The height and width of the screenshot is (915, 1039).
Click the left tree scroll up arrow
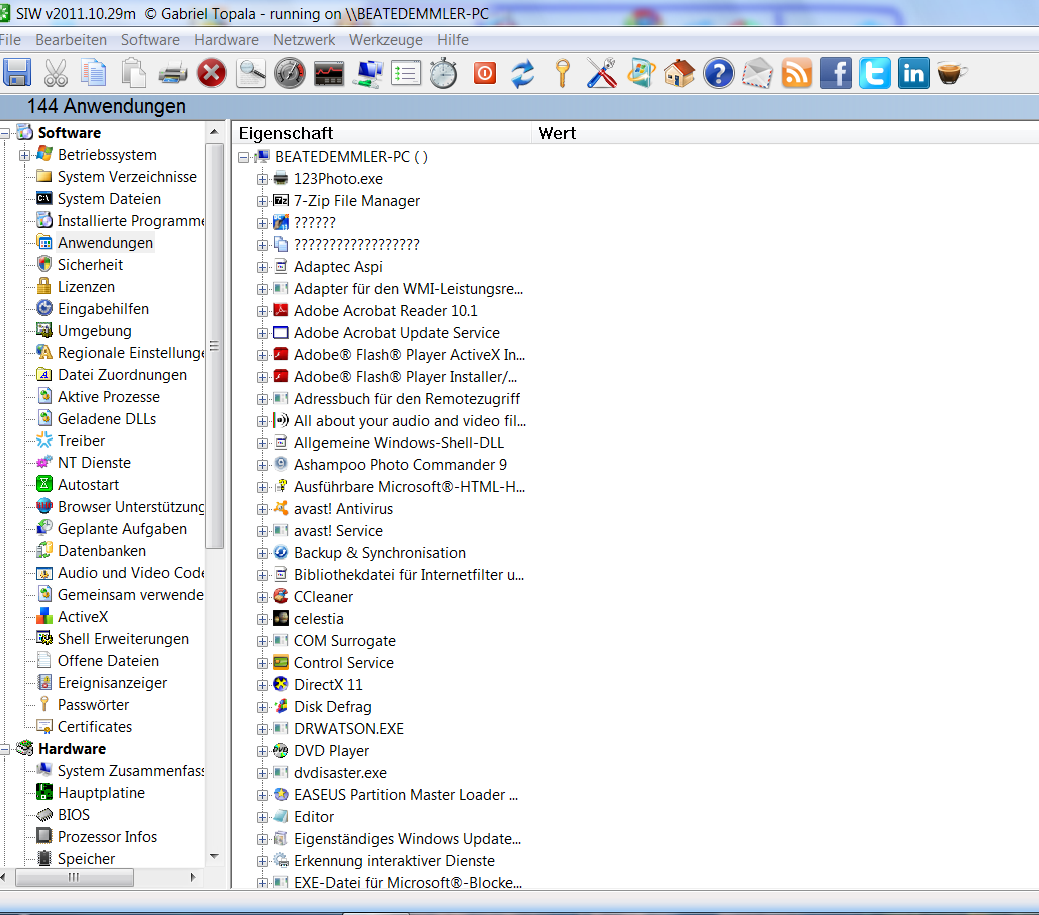(214, 133)
